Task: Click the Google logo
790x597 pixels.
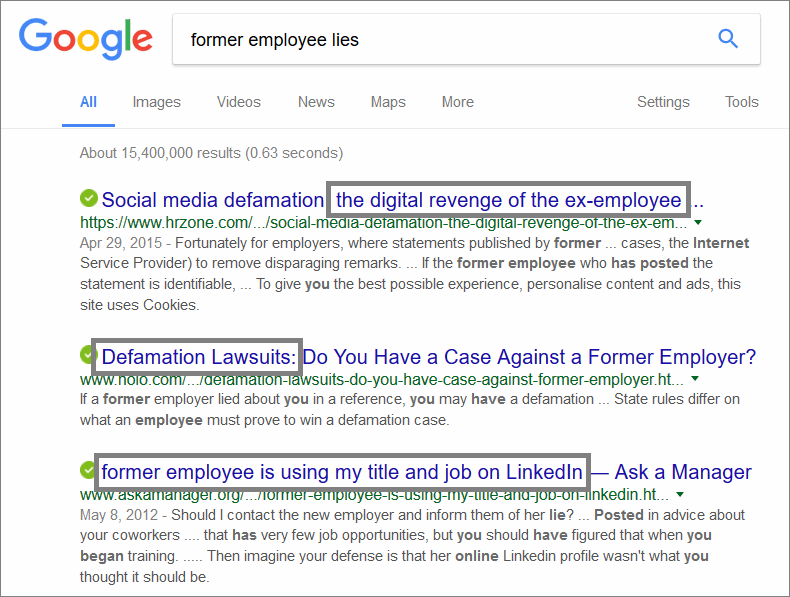Action: coord(86,39)
